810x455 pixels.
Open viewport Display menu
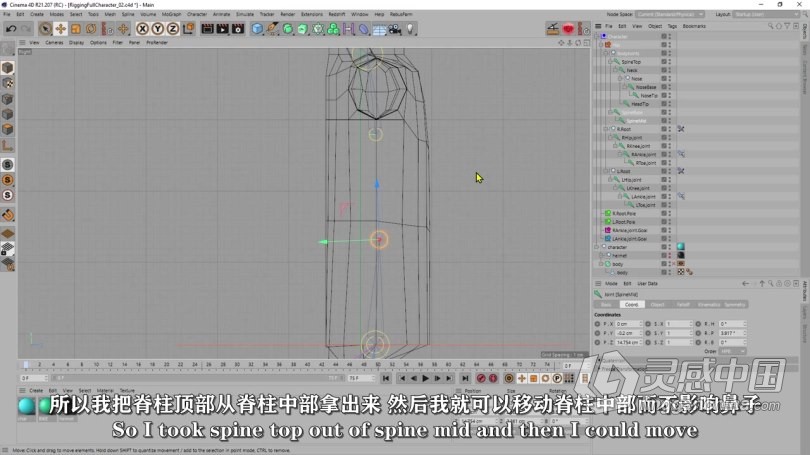(76, 43)
